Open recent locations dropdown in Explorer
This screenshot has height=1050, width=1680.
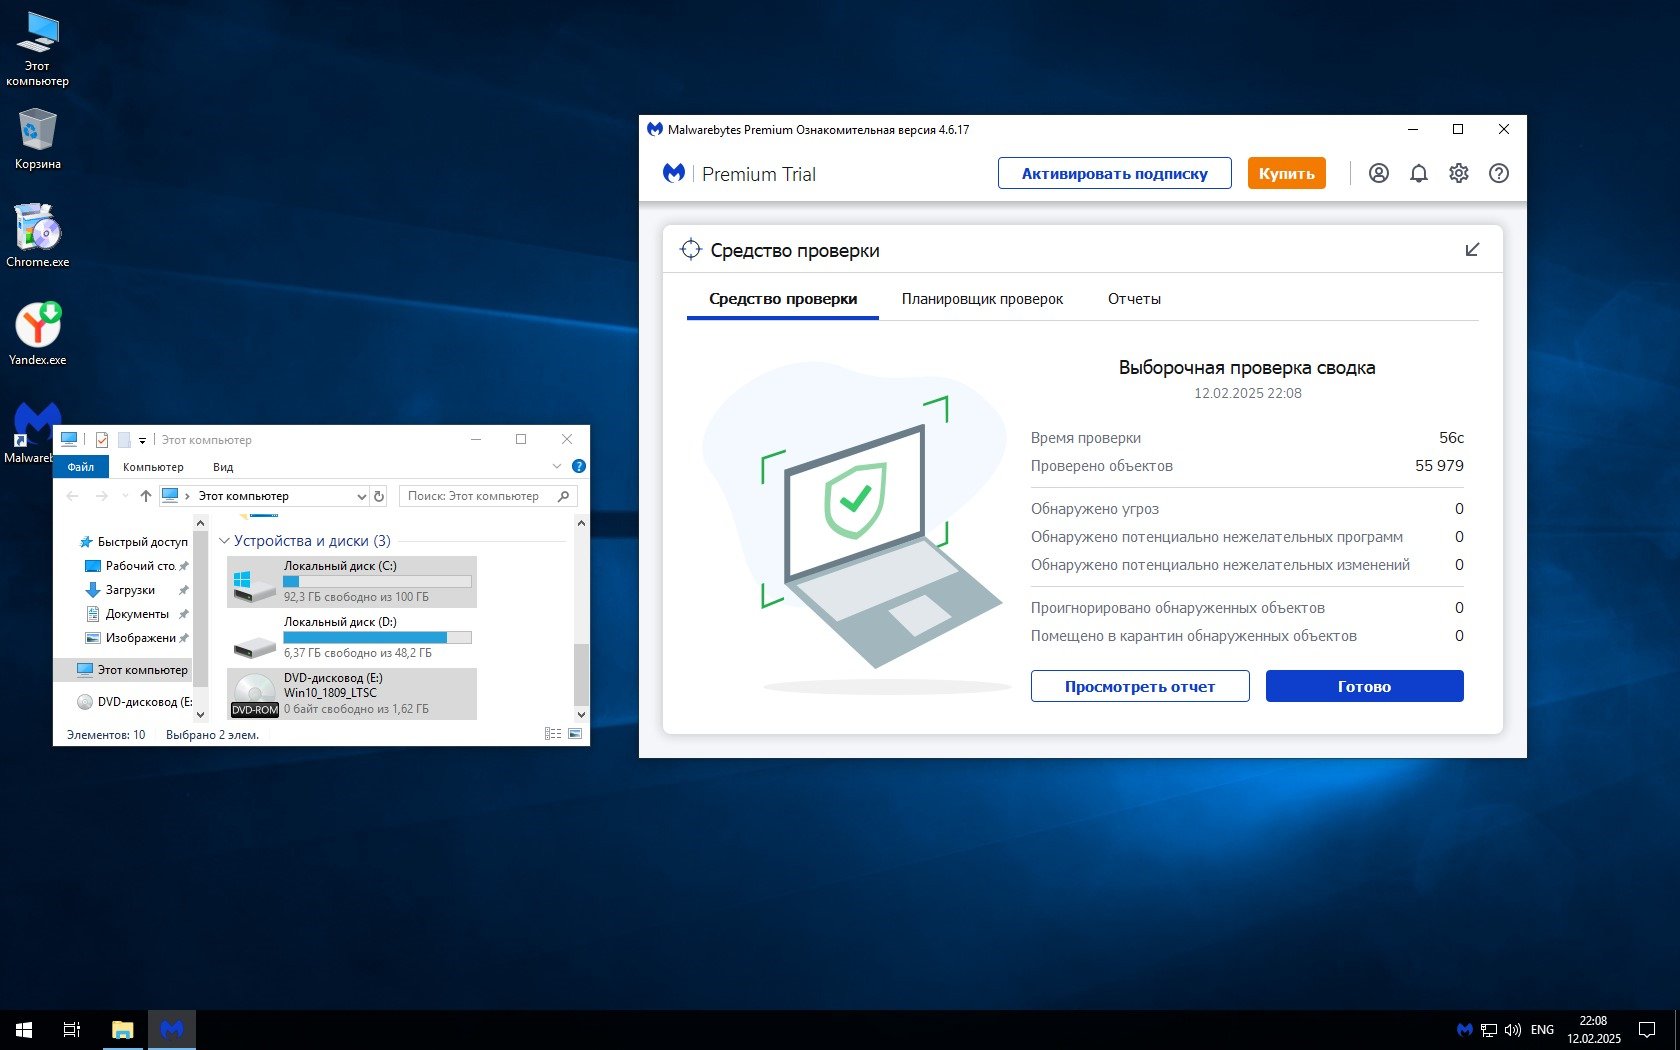click(125, 496)
